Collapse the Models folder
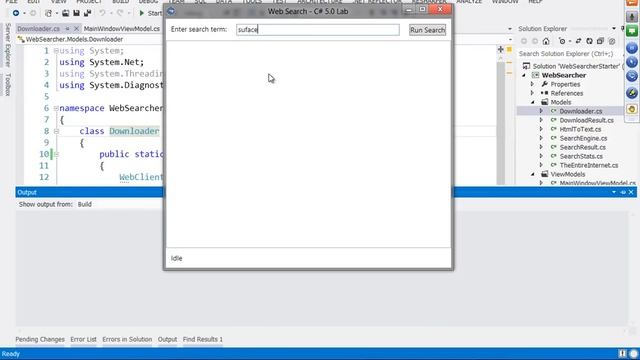 (533, 102)
